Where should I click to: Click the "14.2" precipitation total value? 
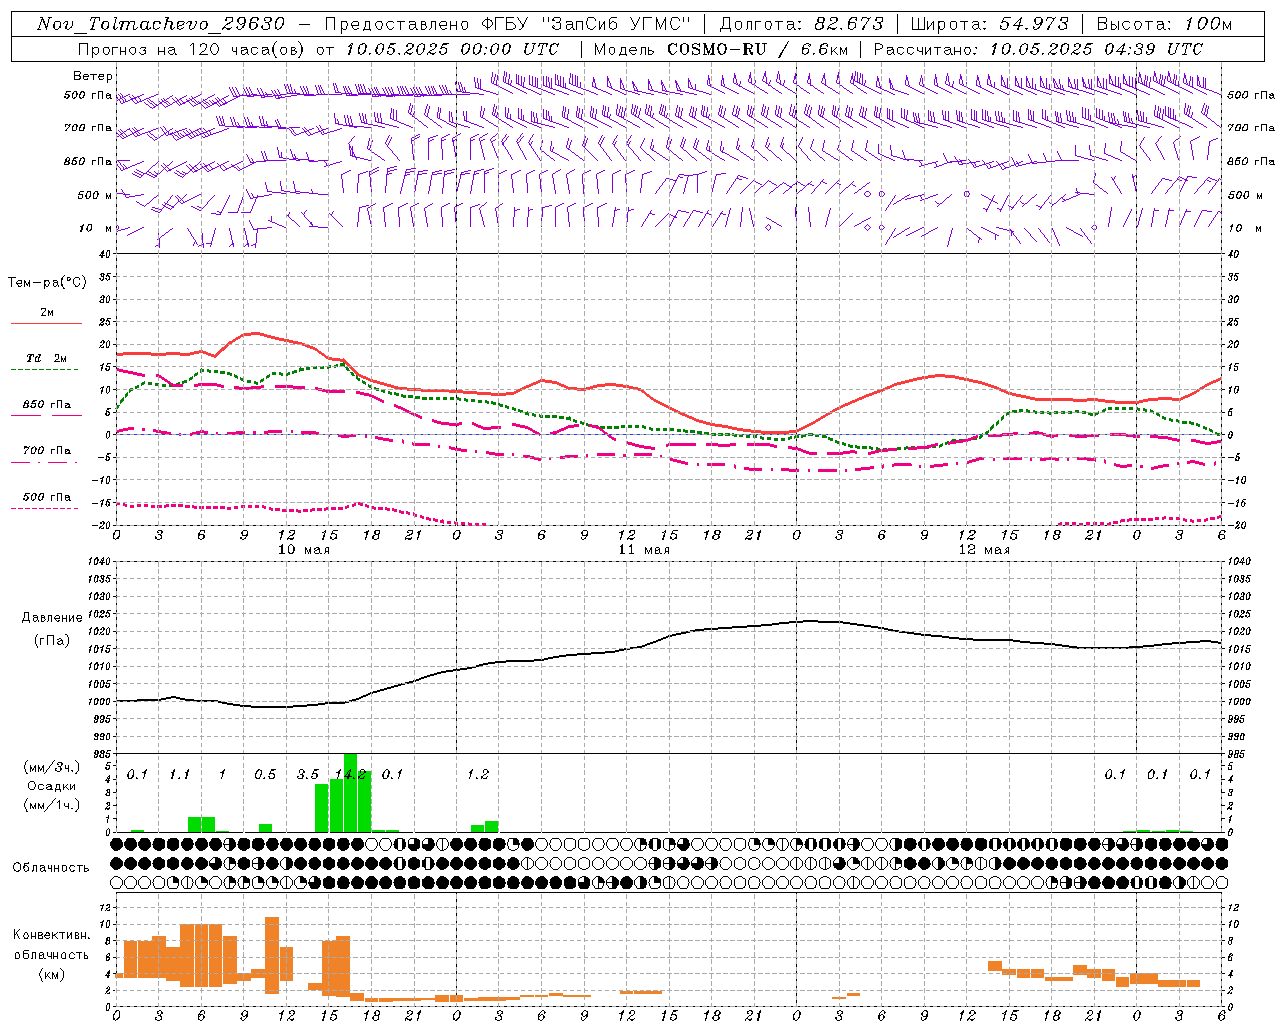tap(350, 774)
